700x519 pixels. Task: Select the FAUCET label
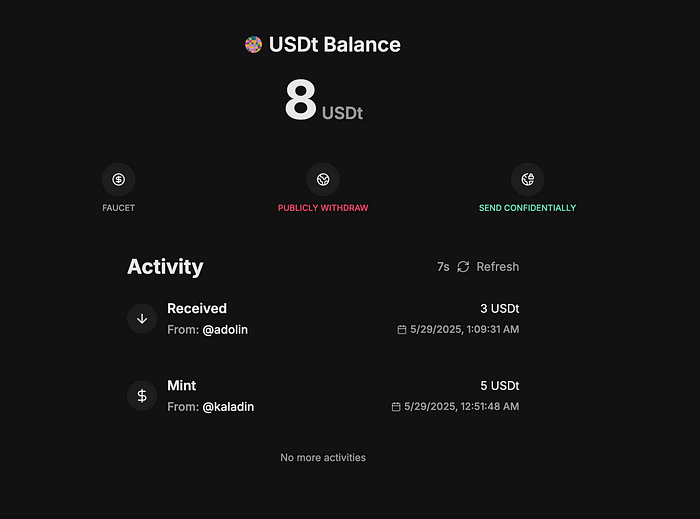coord(118,208)
